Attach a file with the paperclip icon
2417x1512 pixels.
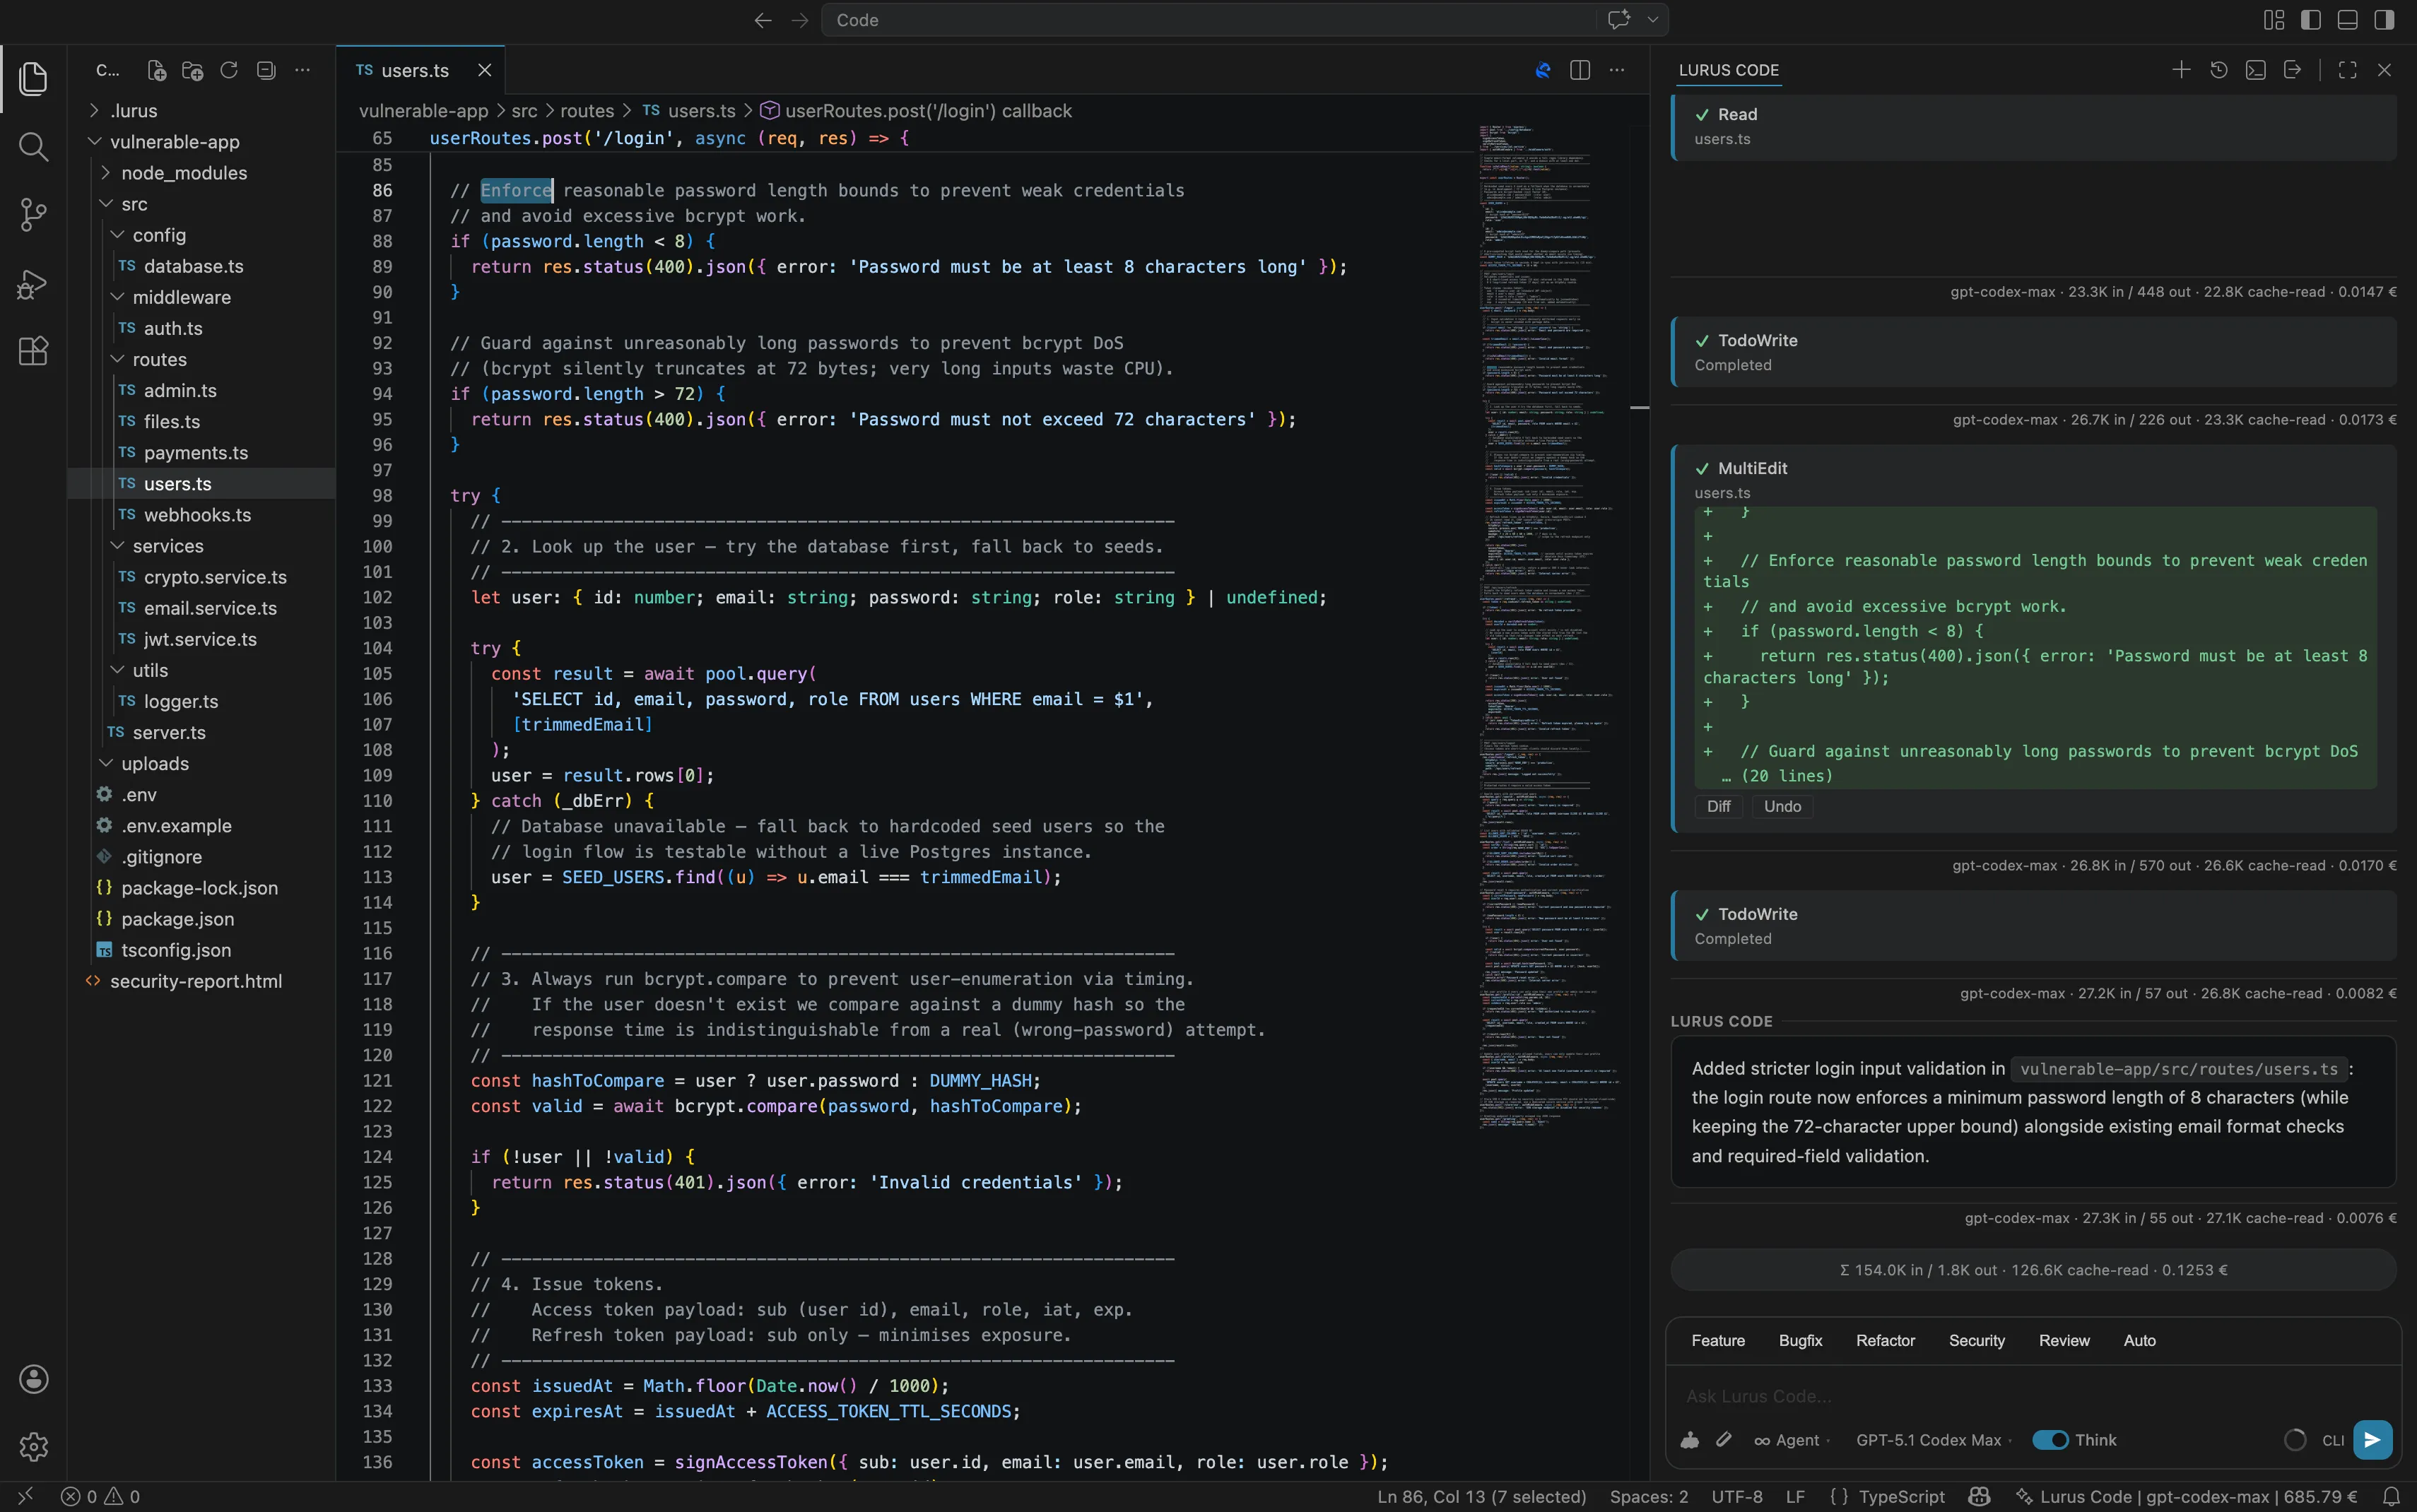[x=1724, y=1440]
